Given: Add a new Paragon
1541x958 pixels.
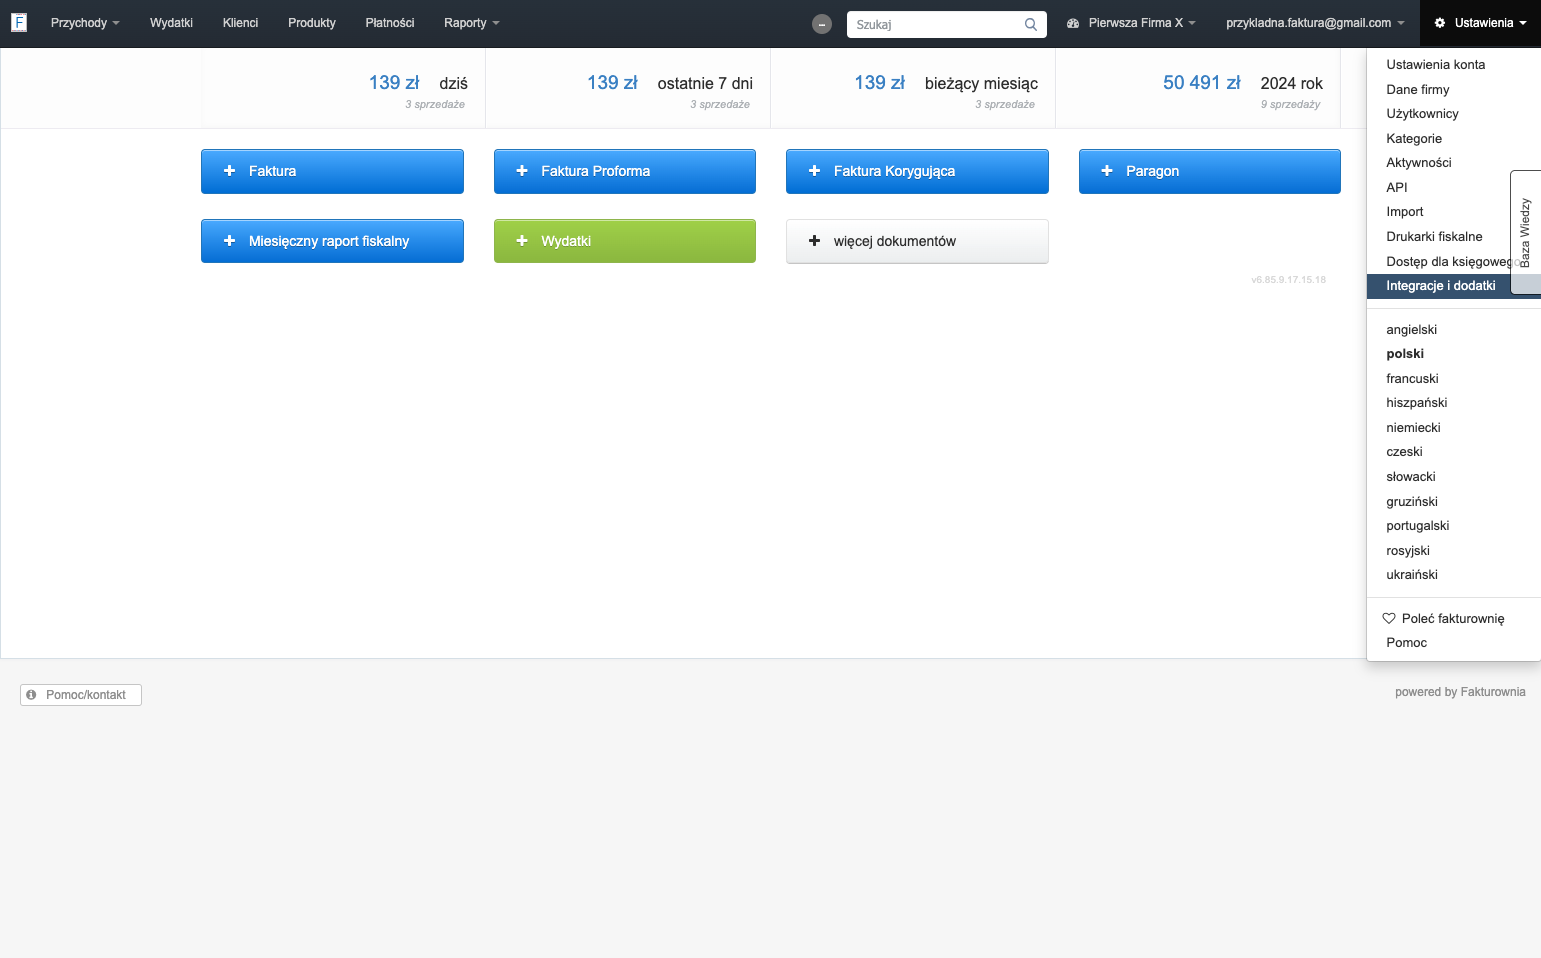Looking at the screenshot, I should (x=1210, y=171).
